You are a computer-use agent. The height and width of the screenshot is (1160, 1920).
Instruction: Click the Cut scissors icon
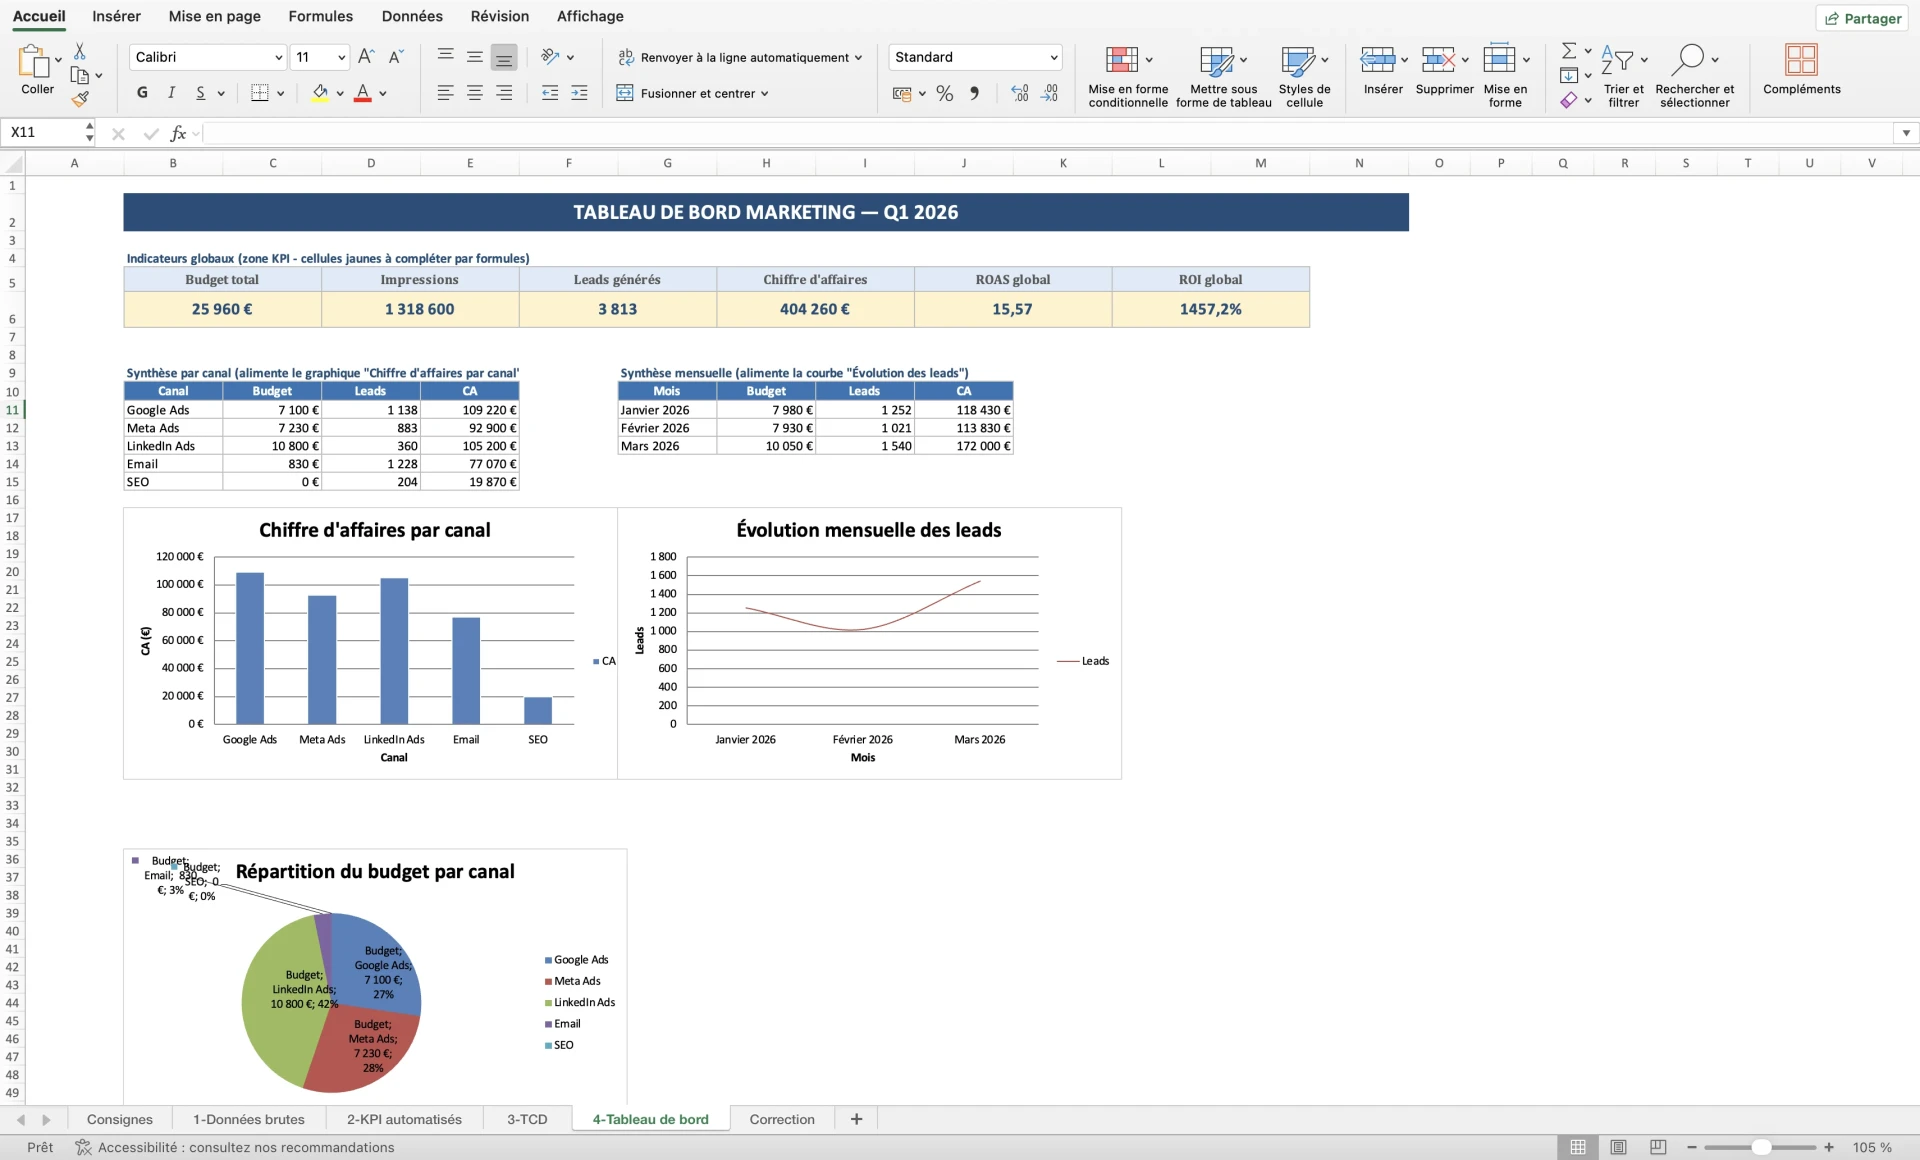tap(80, 52)
